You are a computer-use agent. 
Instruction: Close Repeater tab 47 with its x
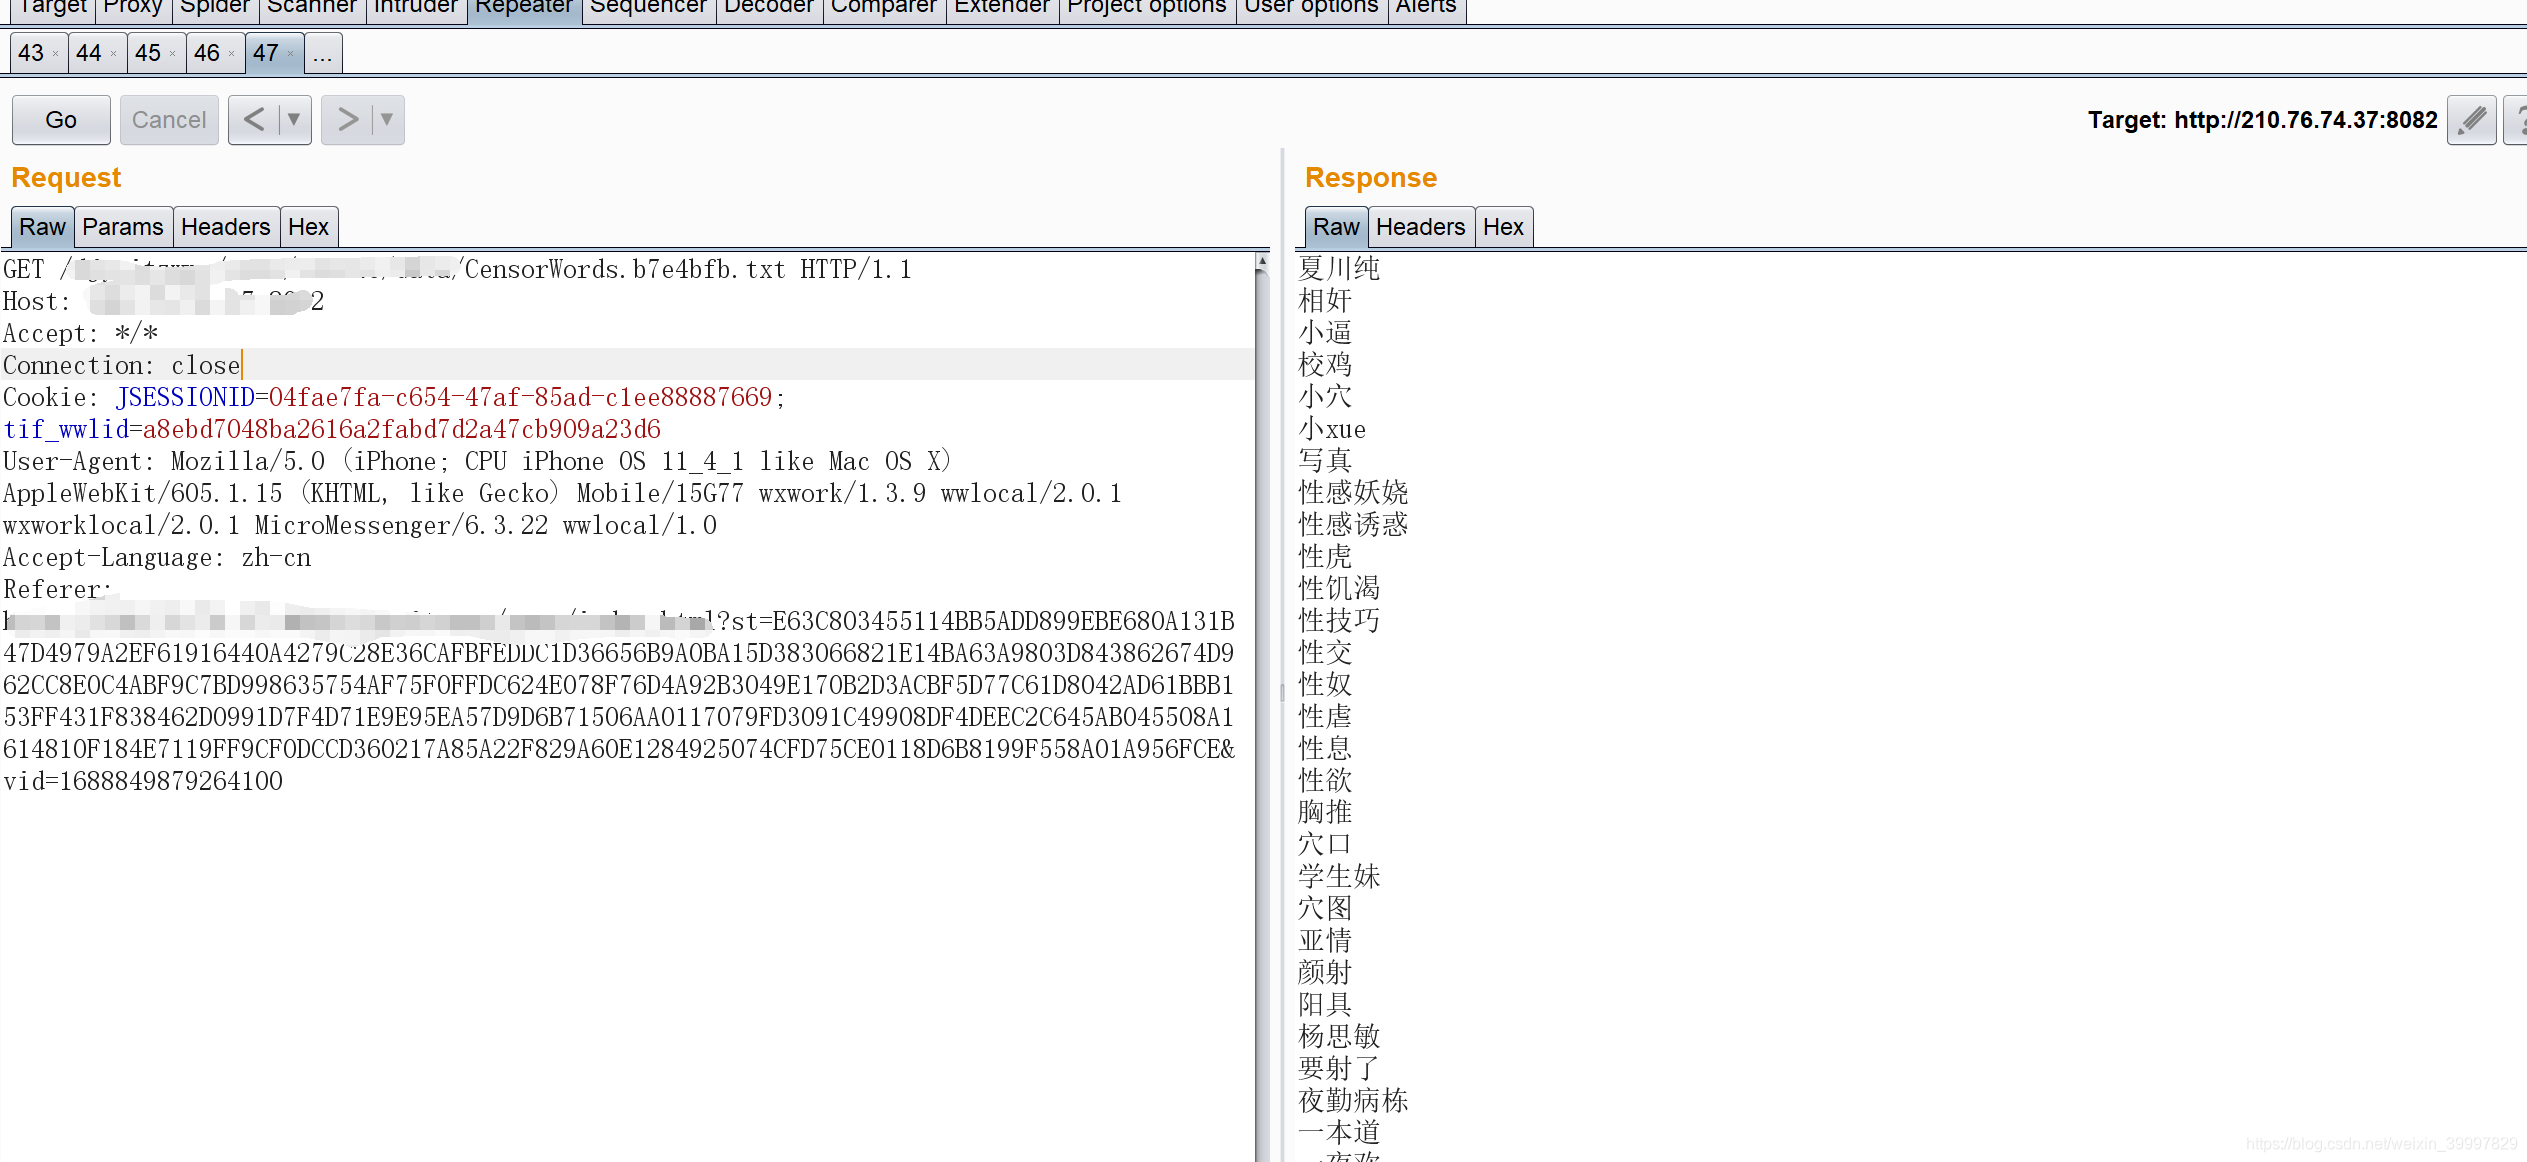(x=291, y=54)
